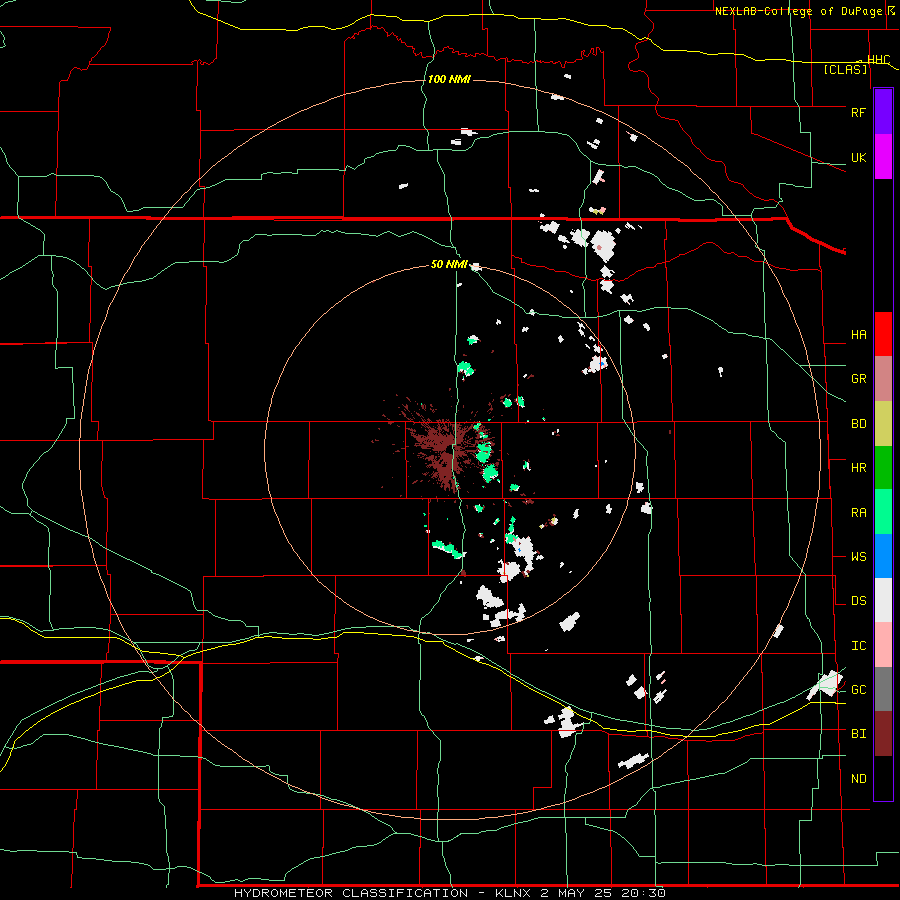The width and height of the screenshot is (900, 900).
Task: Click the brown BI legend swatch
Action: tap(883, 734)
